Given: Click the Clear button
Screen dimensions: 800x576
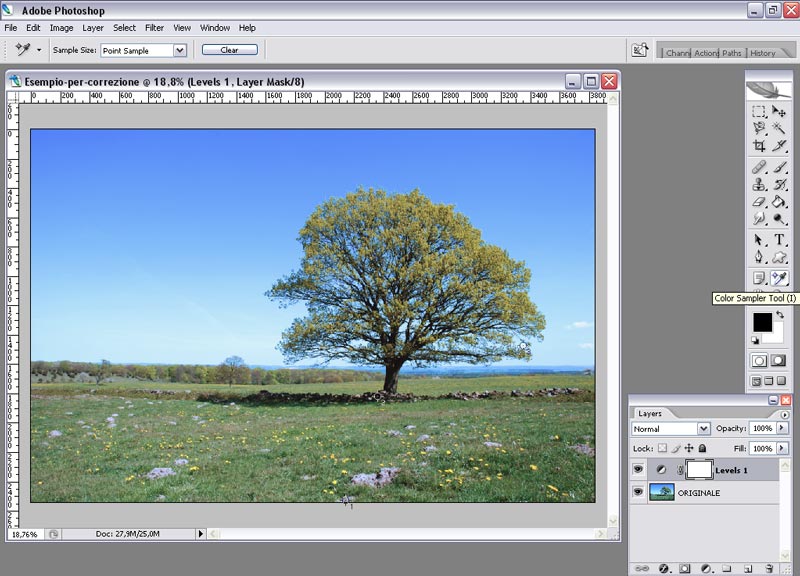Looking at the screenshot, I should coord(229,50).
